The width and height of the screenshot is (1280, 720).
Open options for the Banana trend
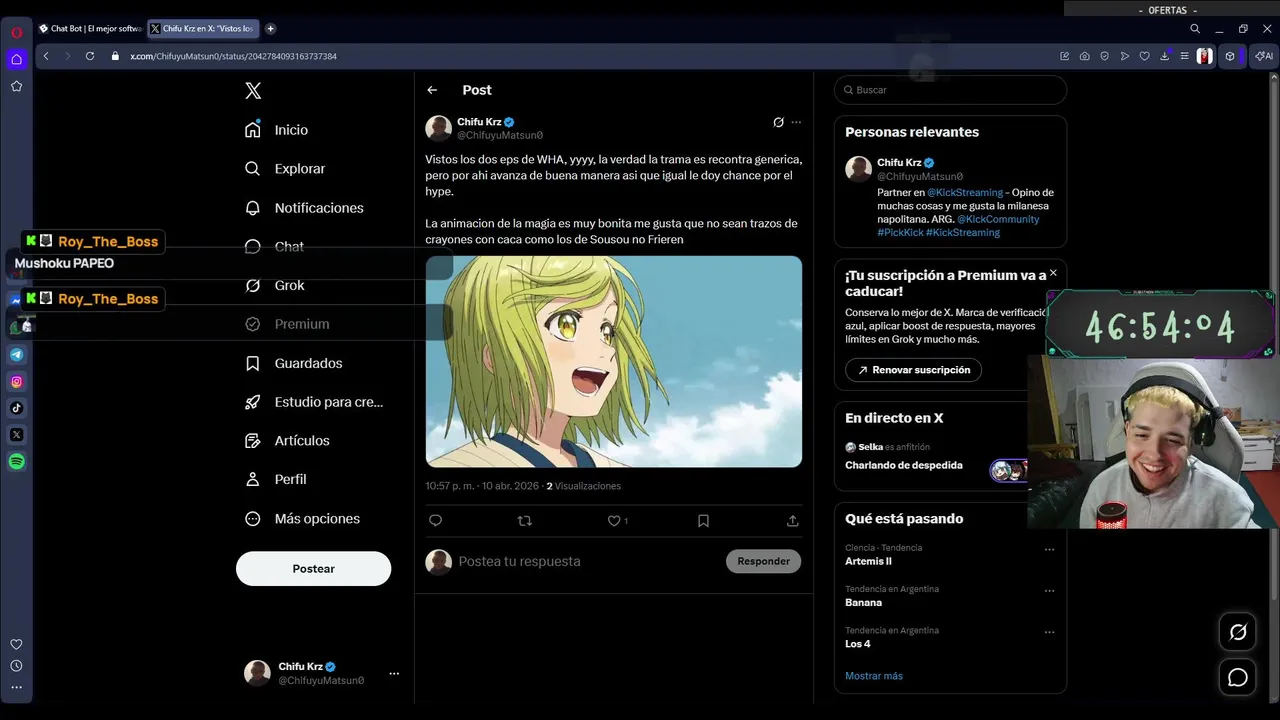(x=1049, y=591)
